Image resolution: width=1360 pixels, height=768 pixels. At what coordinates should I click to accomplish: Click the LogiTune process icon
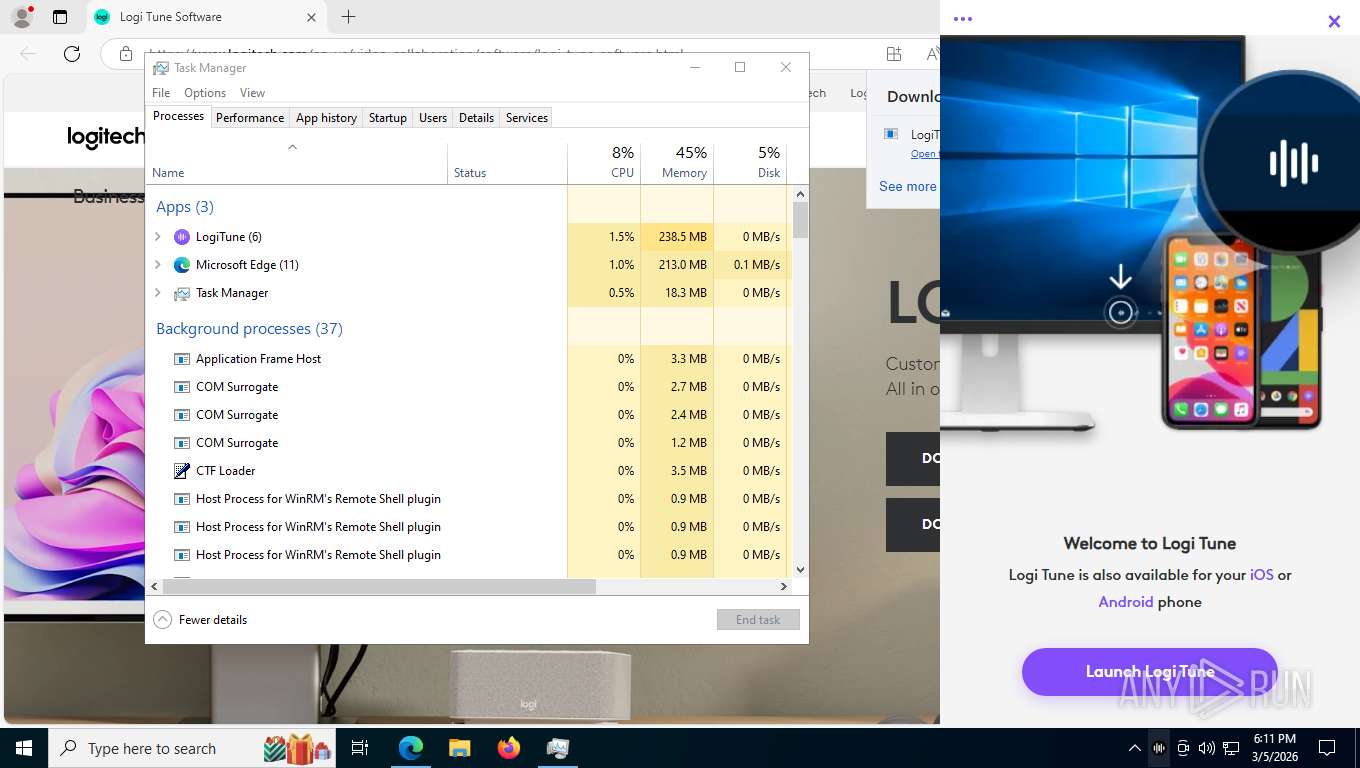(x=181, y=237)
